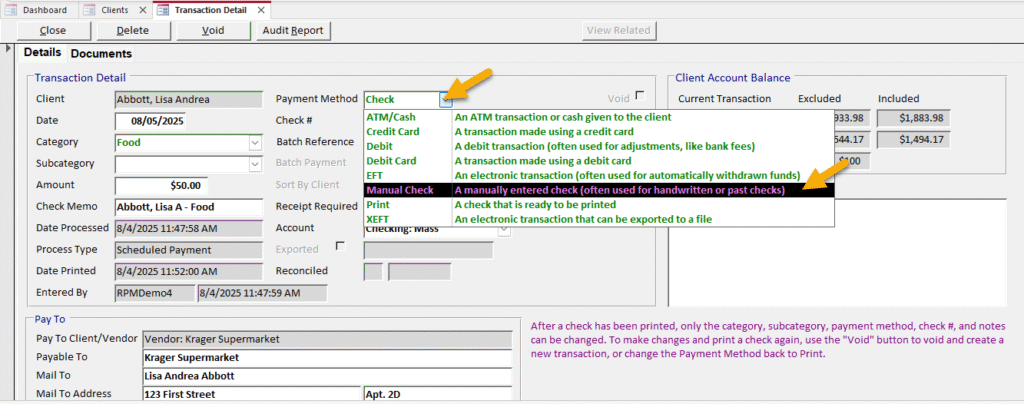Image resolution: width=1024 pixels, height=404 pixels.
Task: Toggle the Void checkbox
Action: point(640,96)
